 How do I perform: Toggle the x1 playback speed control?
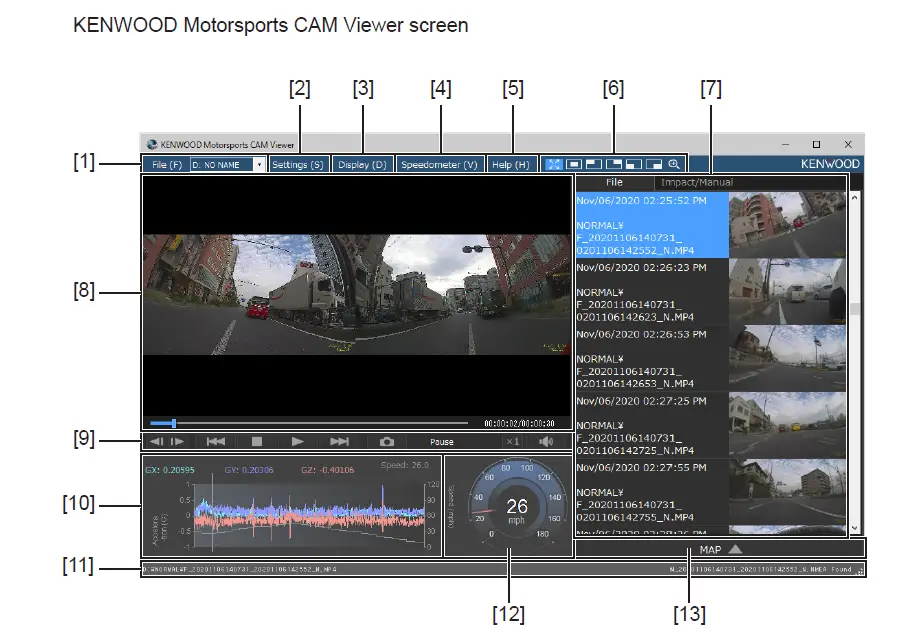click(x=513, y=441)
